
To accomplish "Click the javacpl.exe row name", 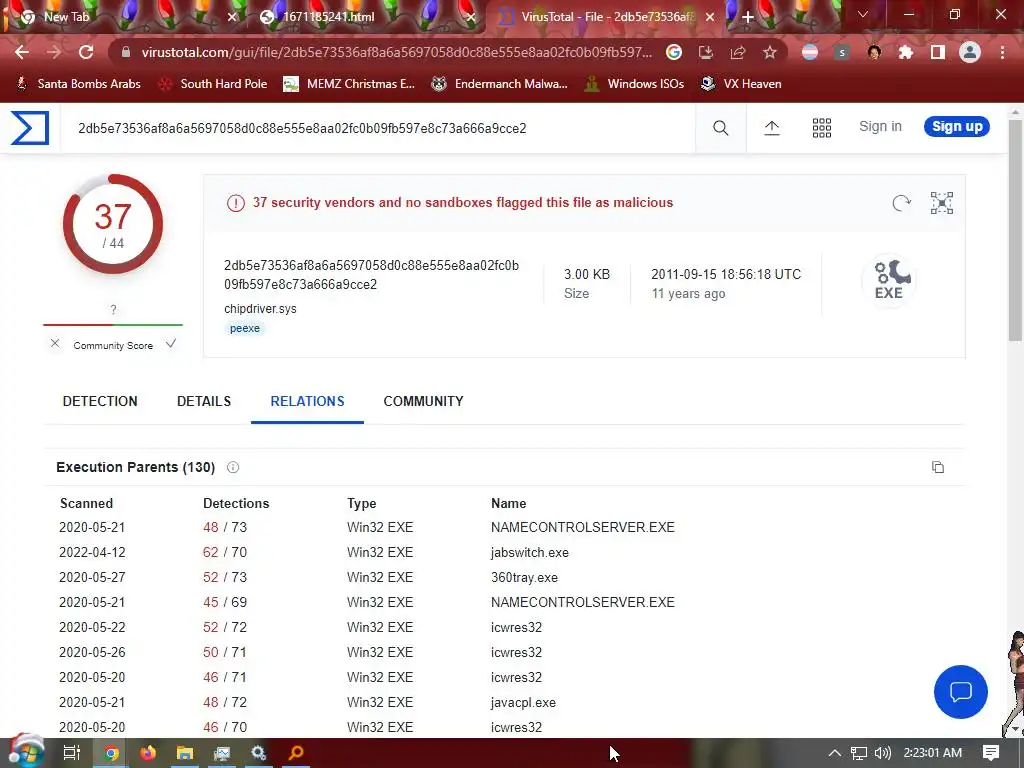I will [523, 703].
